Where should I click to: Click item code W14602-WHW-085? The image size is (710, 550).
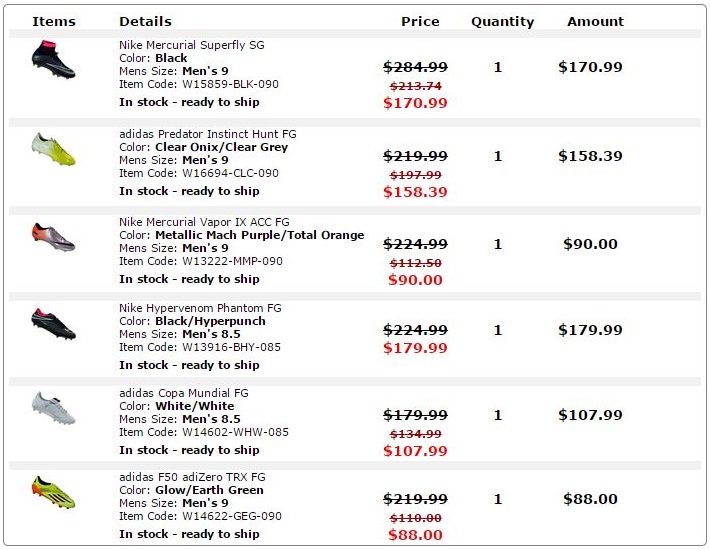coord(235,432)
